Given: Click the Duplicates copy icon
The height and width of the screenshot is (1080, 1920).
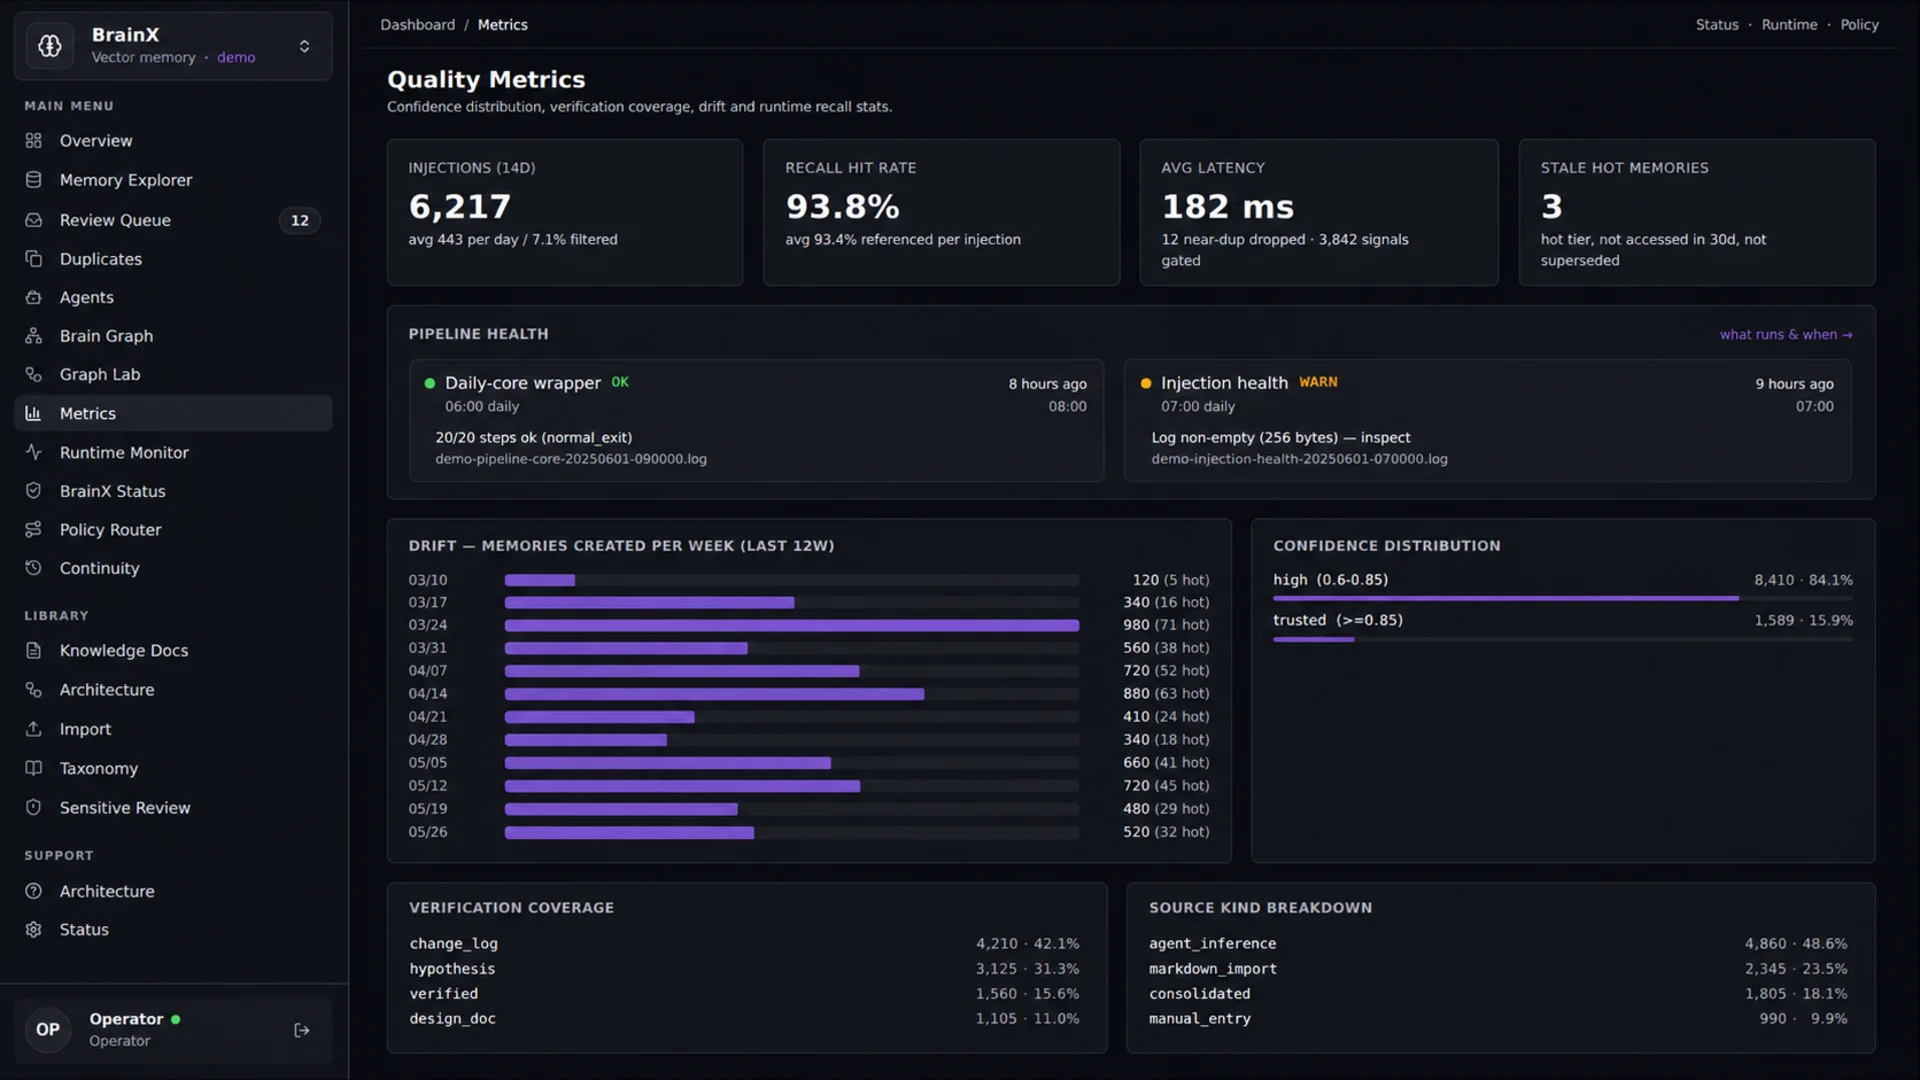Looking at the screenshot, I should pyautogui.click(x=34, y=259).
